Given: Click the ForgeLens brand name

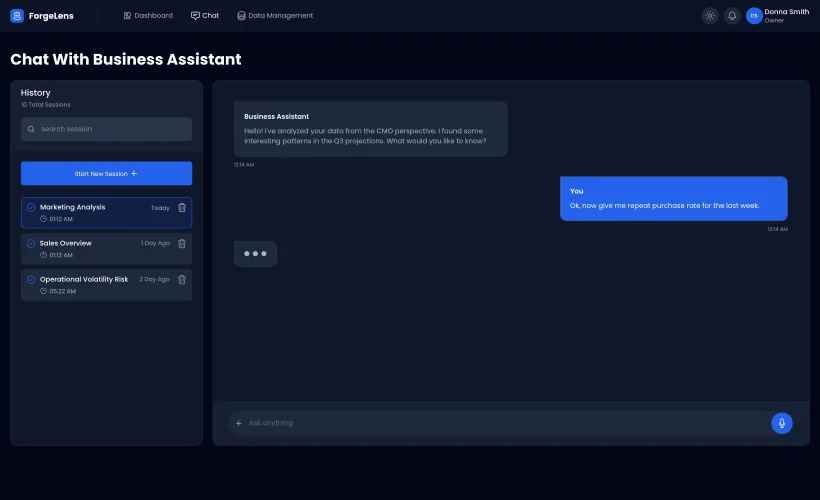Looking at the screenshot, I should pyautogui.click(x=51, y=16).
